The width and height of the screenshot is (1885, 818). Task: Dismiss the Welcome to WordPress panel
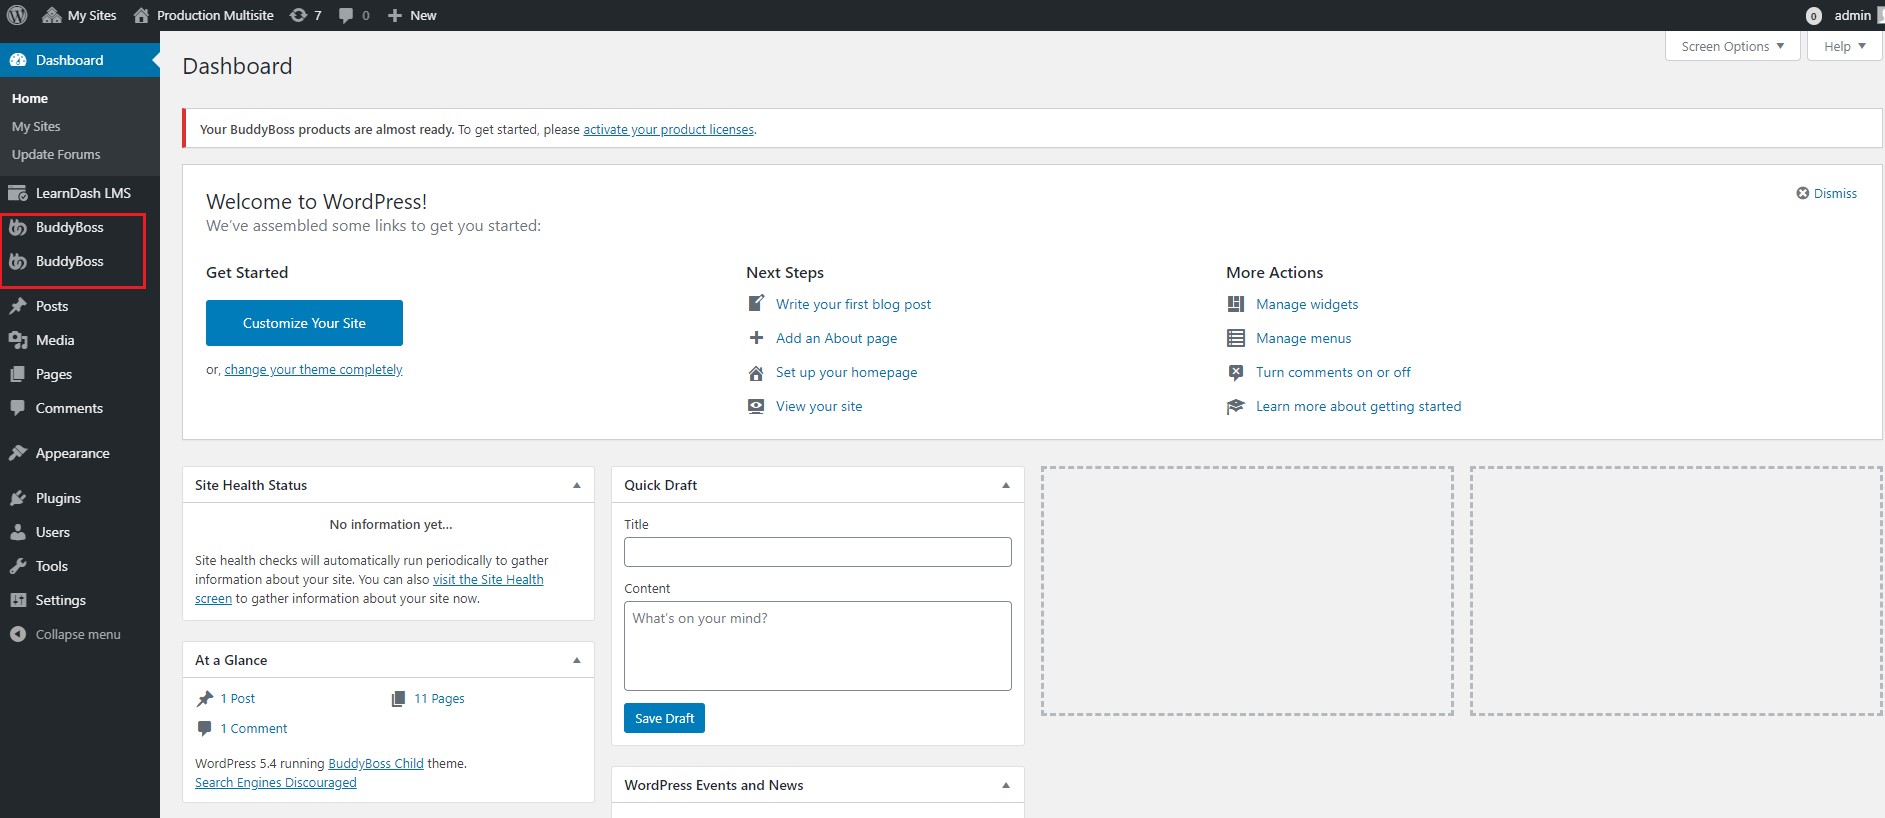point(1827,193)
